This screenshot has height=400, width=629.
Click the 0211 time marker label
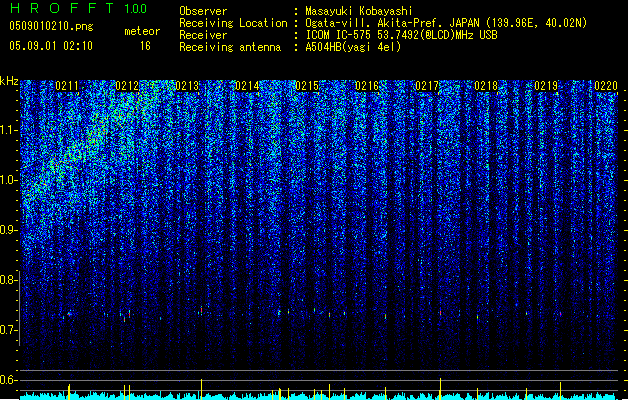[x=67, y=86]
